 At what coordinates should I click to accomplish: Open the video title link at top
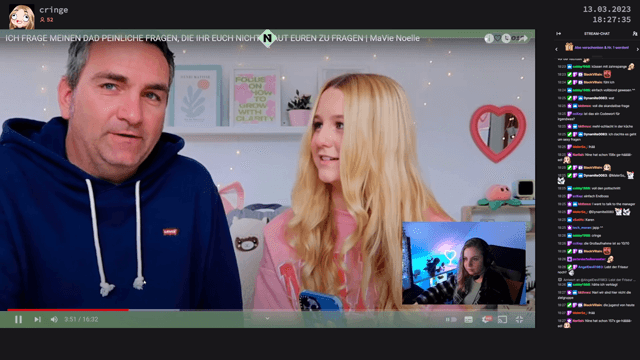(212, 38)
